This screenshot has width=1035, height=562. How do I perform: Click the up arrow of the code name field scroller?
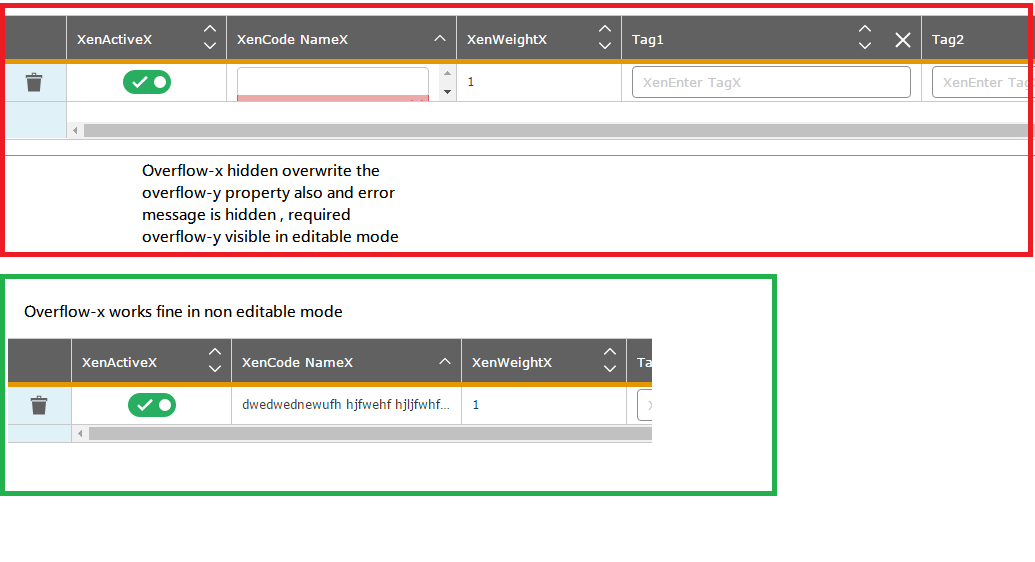click(448, 73)
